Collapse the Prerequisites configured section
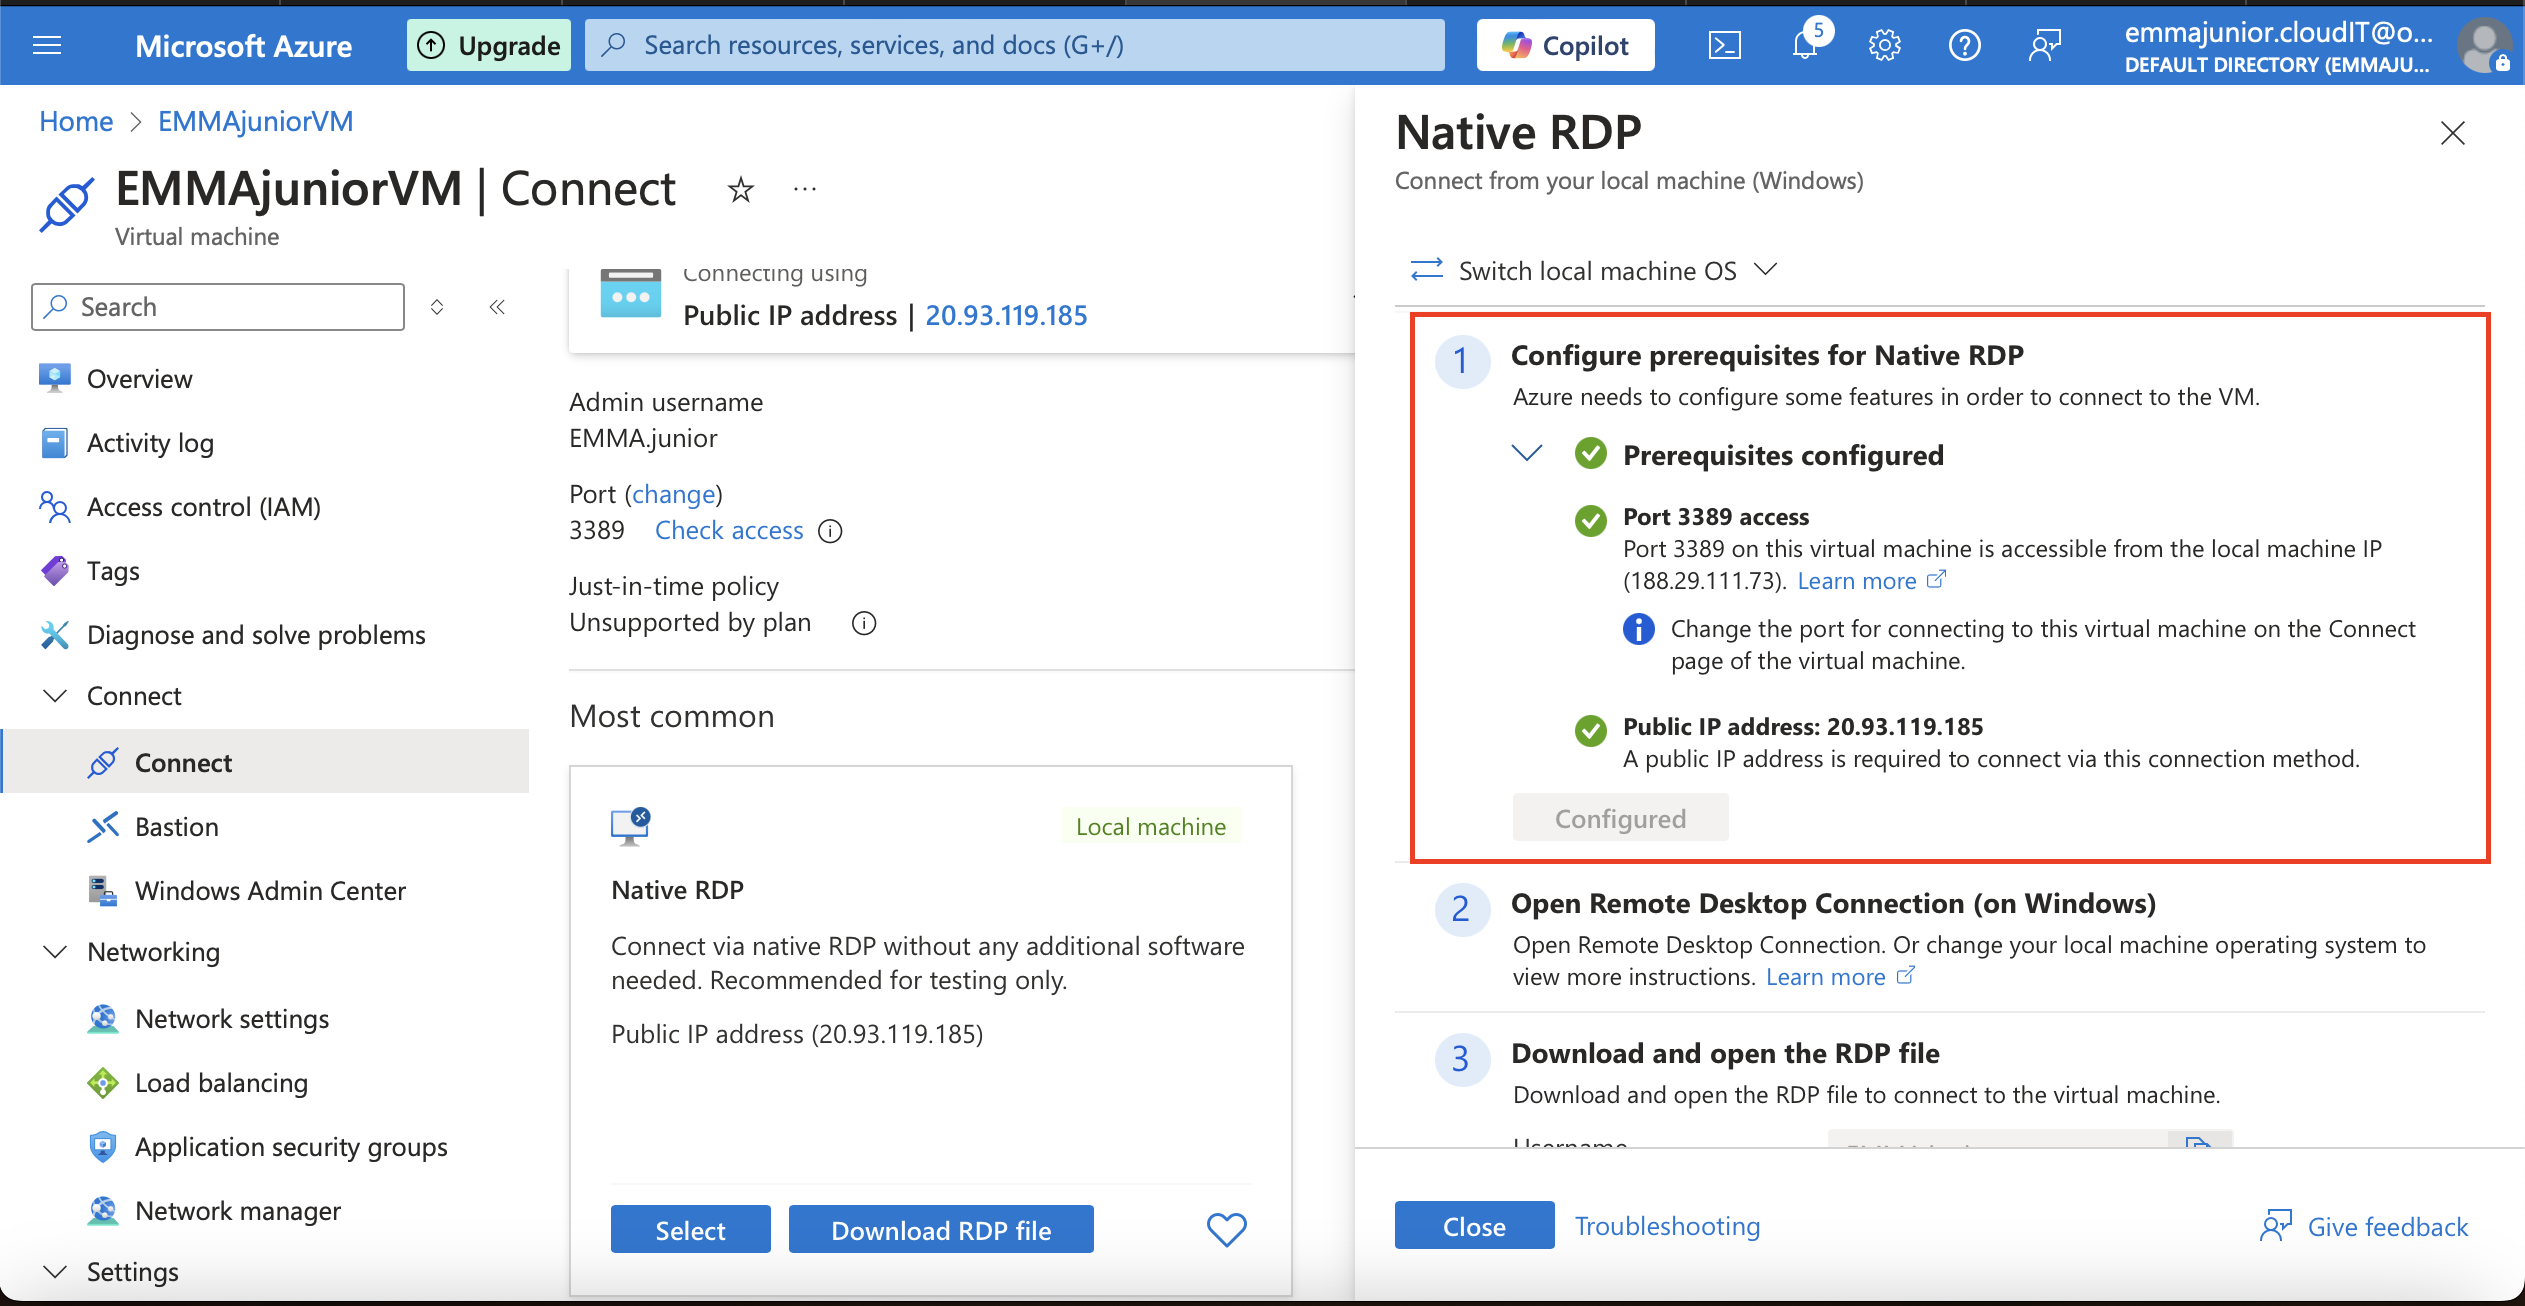Viewport: 2525px width, 1306px height. click(1526, 453)
